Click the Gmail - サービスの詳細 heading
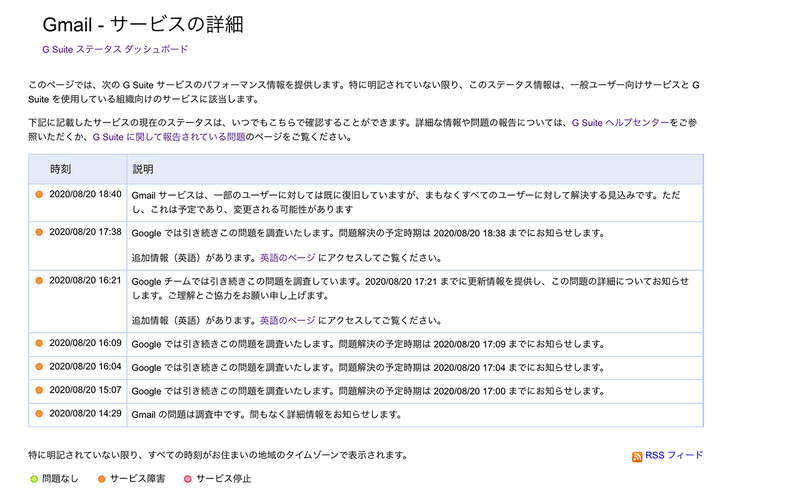Viewport: 800px width, 504px height. point(143,24)
